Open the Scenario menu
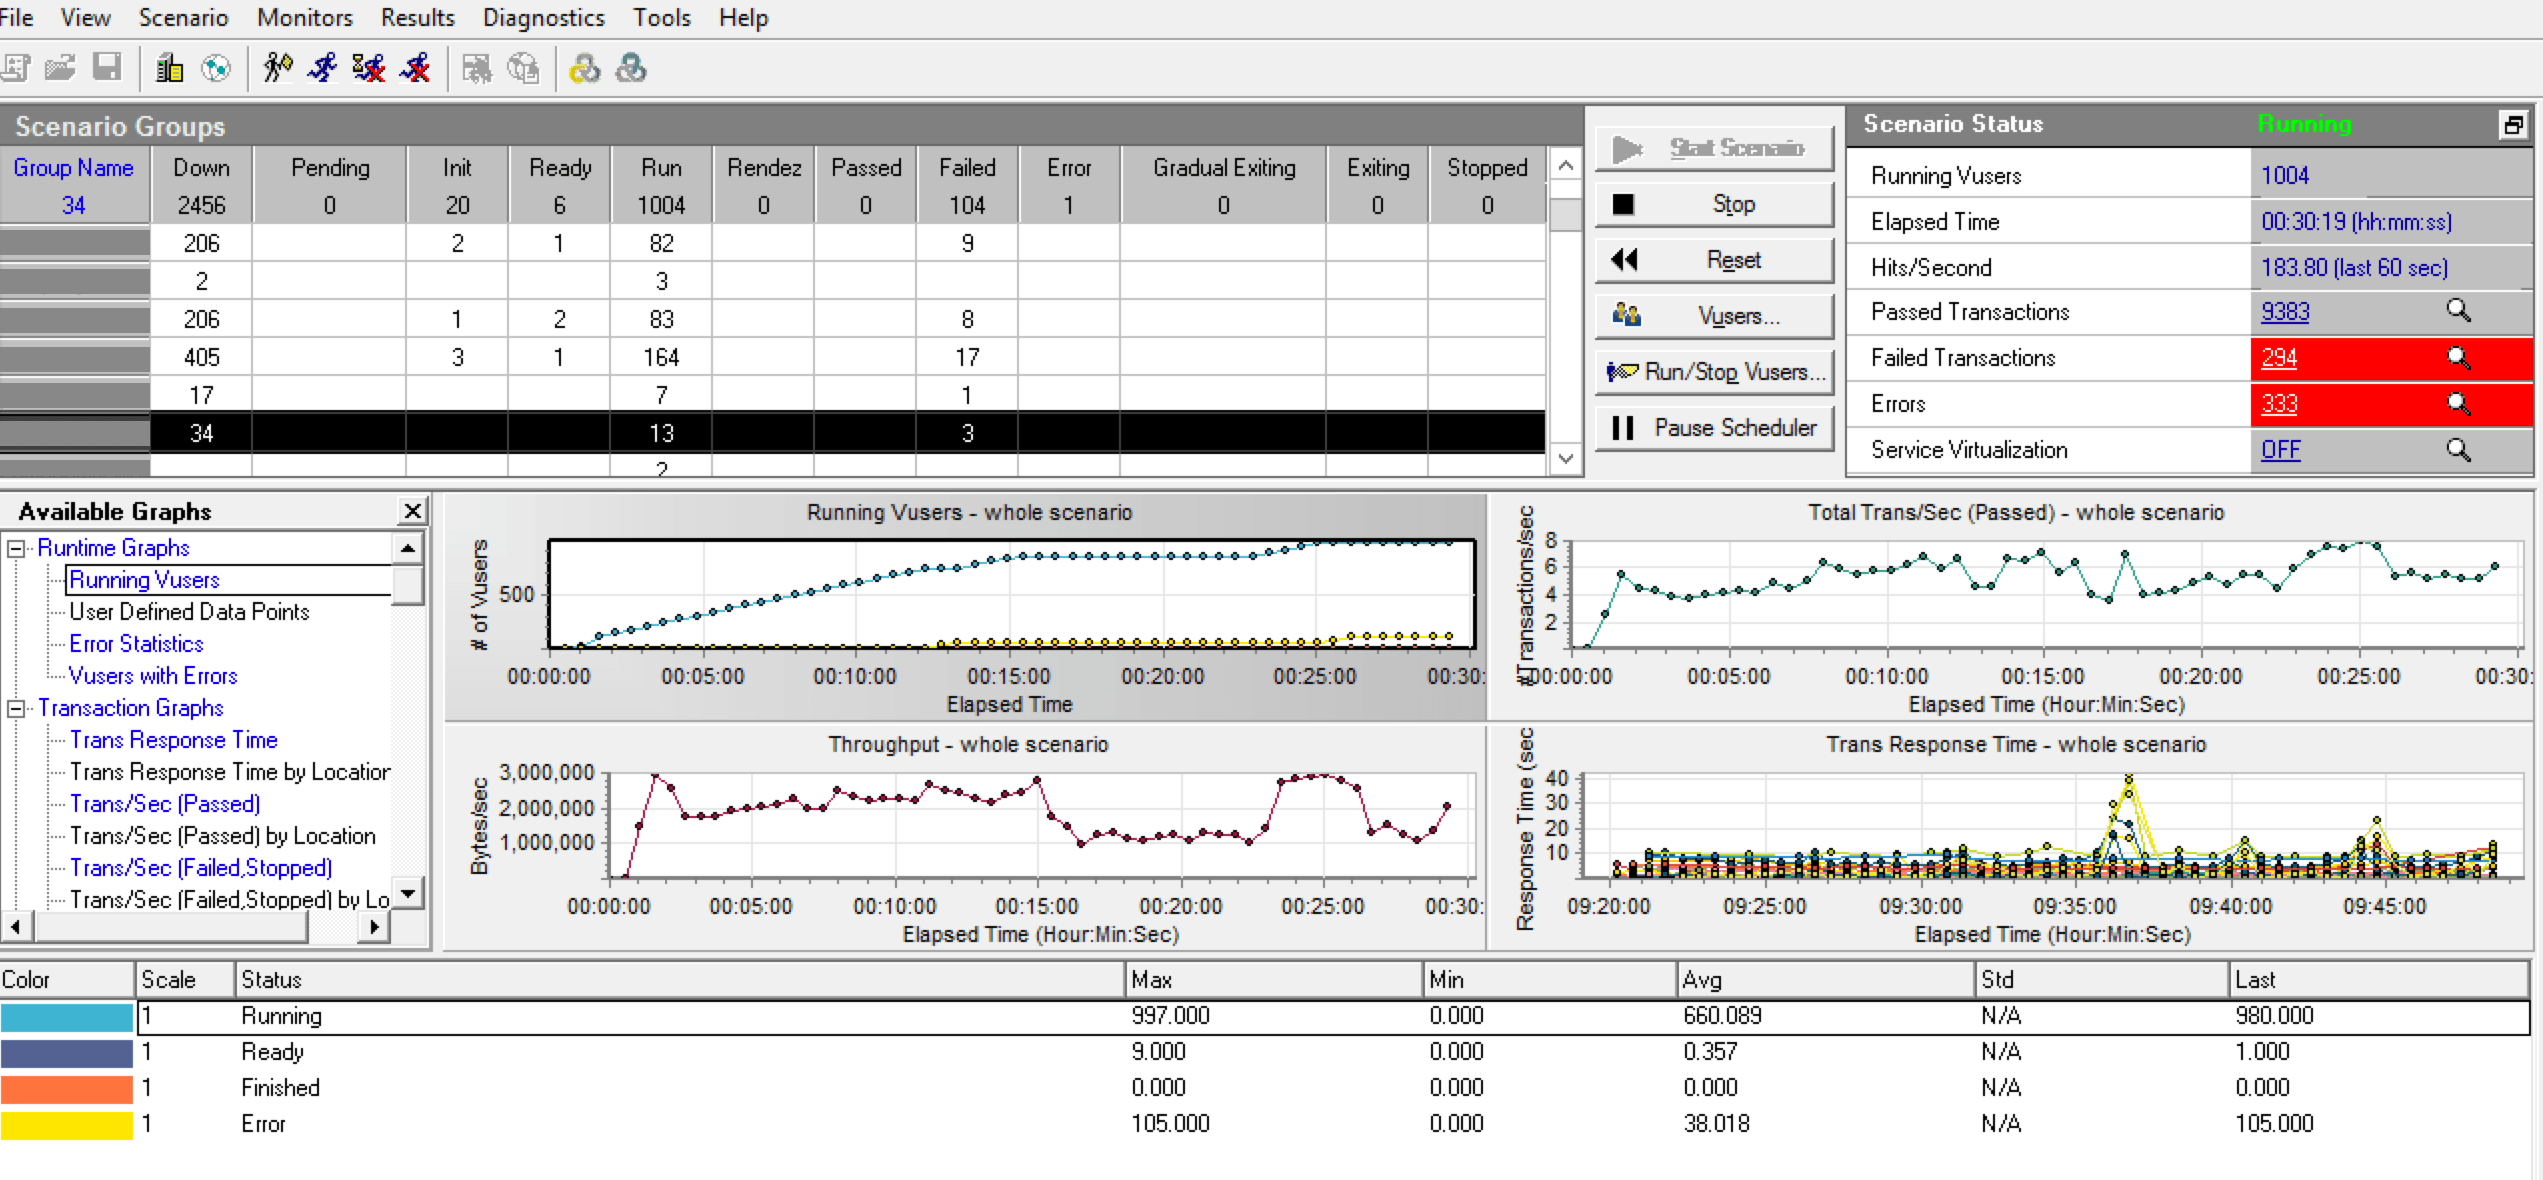 pyautogui.click(x=183, y=17)
